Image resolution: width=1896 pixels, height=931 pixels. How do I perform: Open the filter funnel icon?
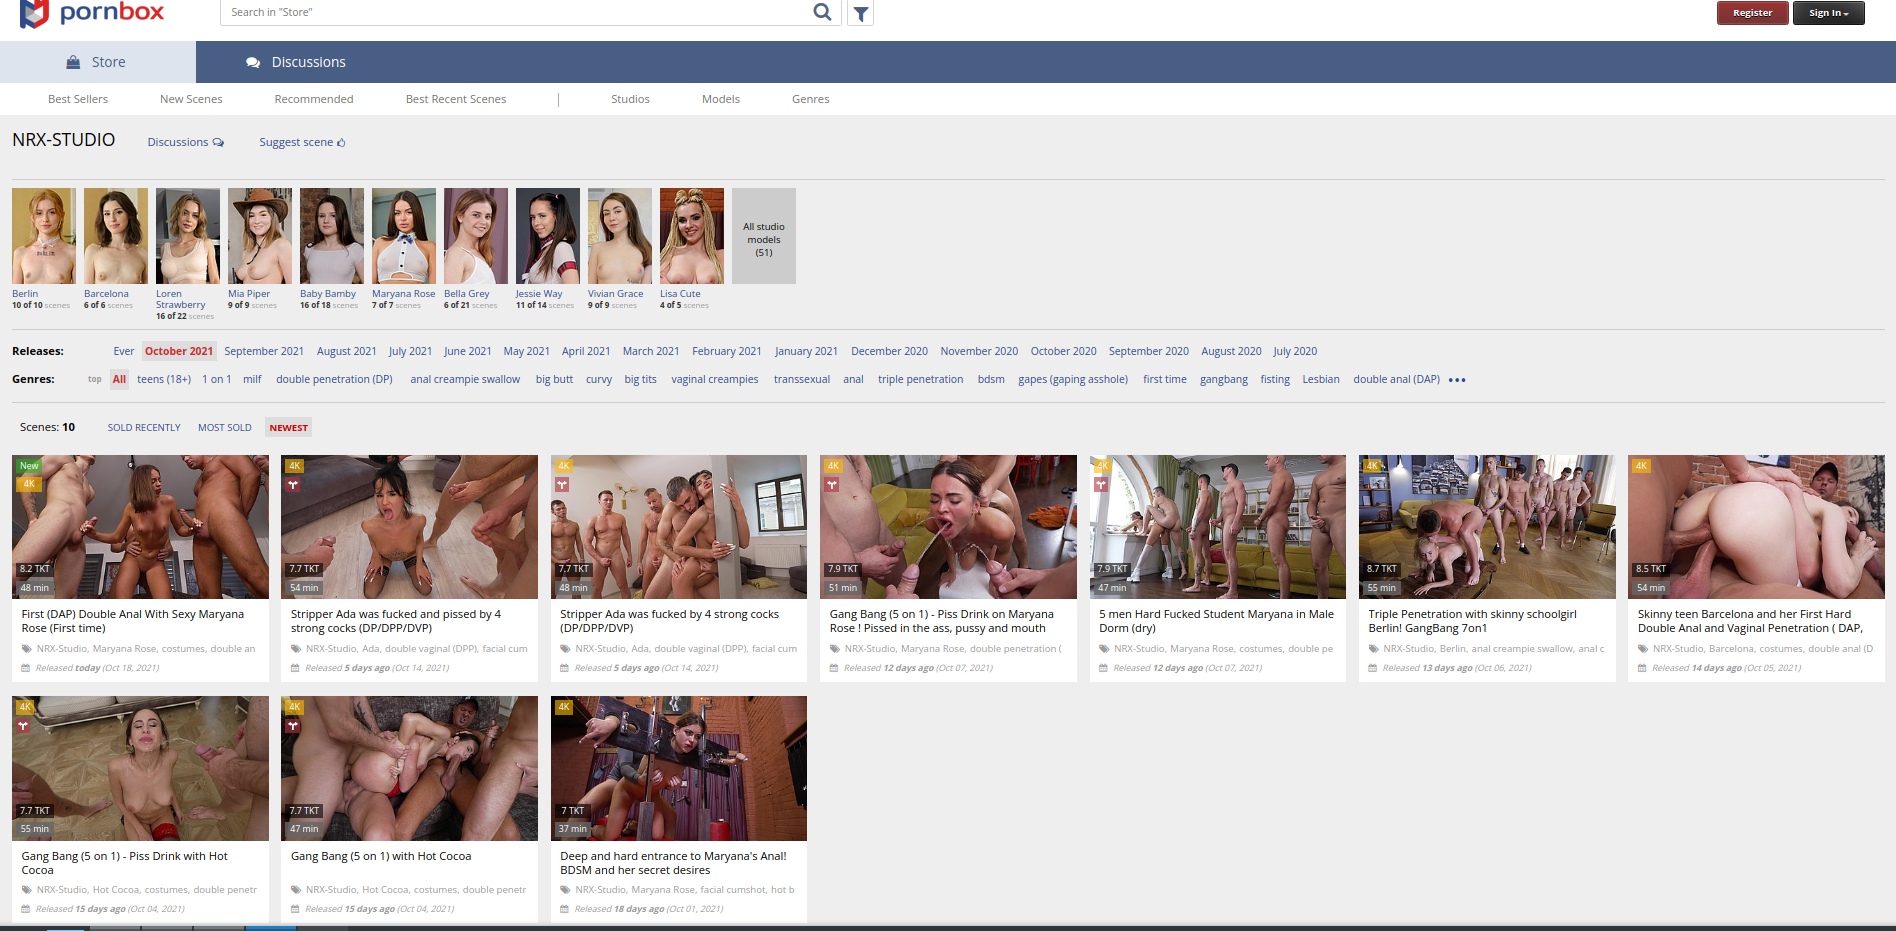pyautogui.click(x=860, y=13)
